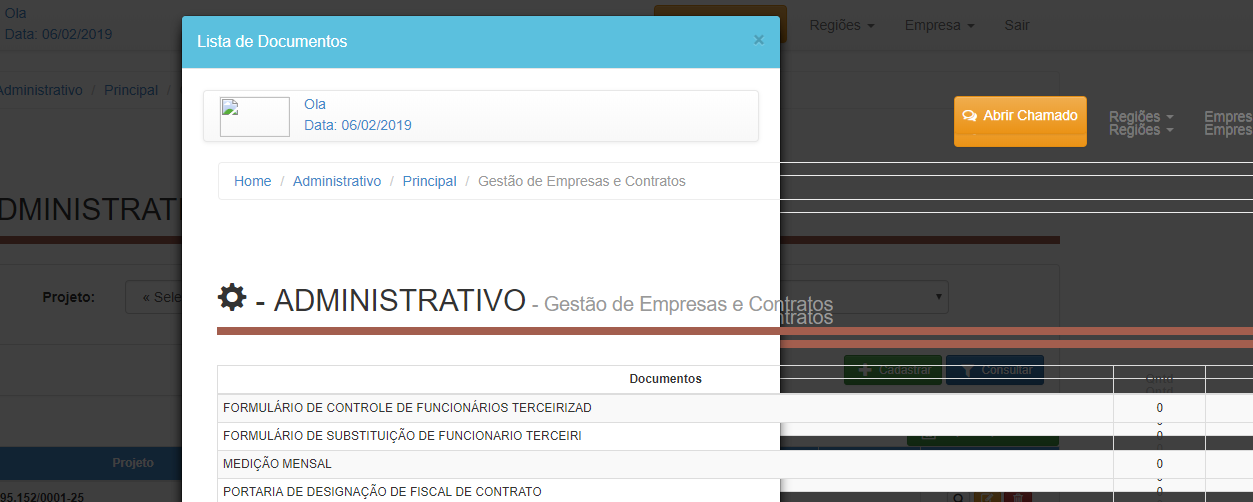1253x502 pixels.
Task: Click the Ola user link in modal
Action: tap(315, 104)
